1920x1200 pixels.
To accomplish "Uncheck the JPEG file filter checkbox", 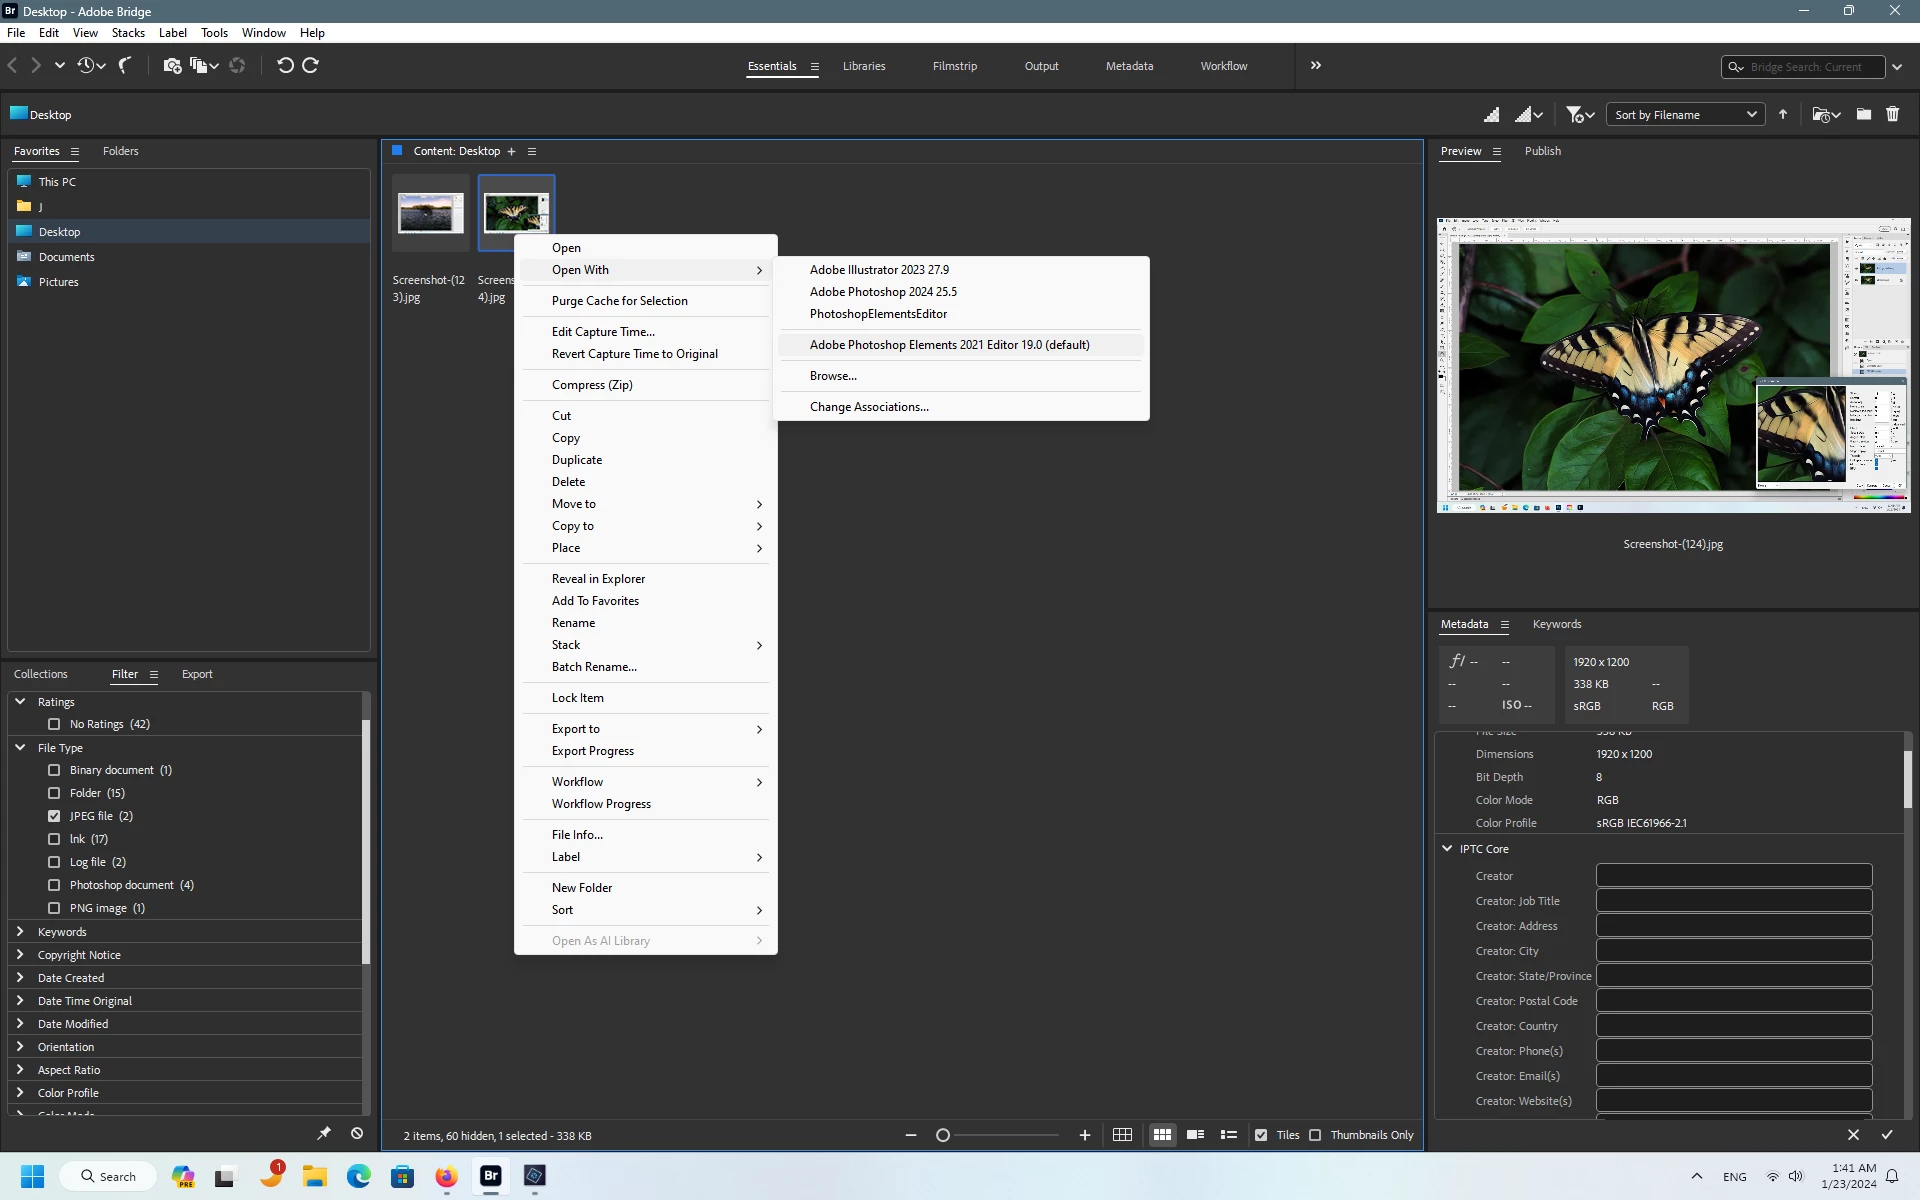I will click(x=54, y=816).
